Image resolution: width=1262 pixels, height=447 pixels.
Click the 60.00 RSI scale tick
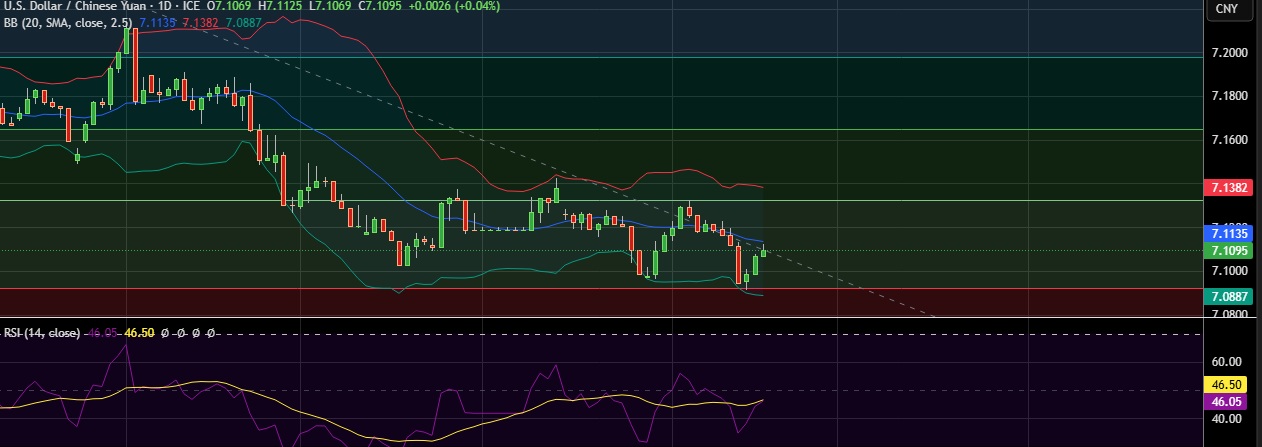[x=1226, y=362]
